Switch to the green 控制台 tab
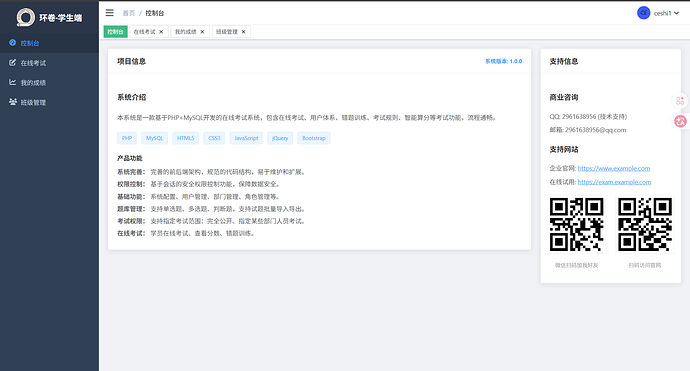The image size is (690, 371). (x=115, y=32)
